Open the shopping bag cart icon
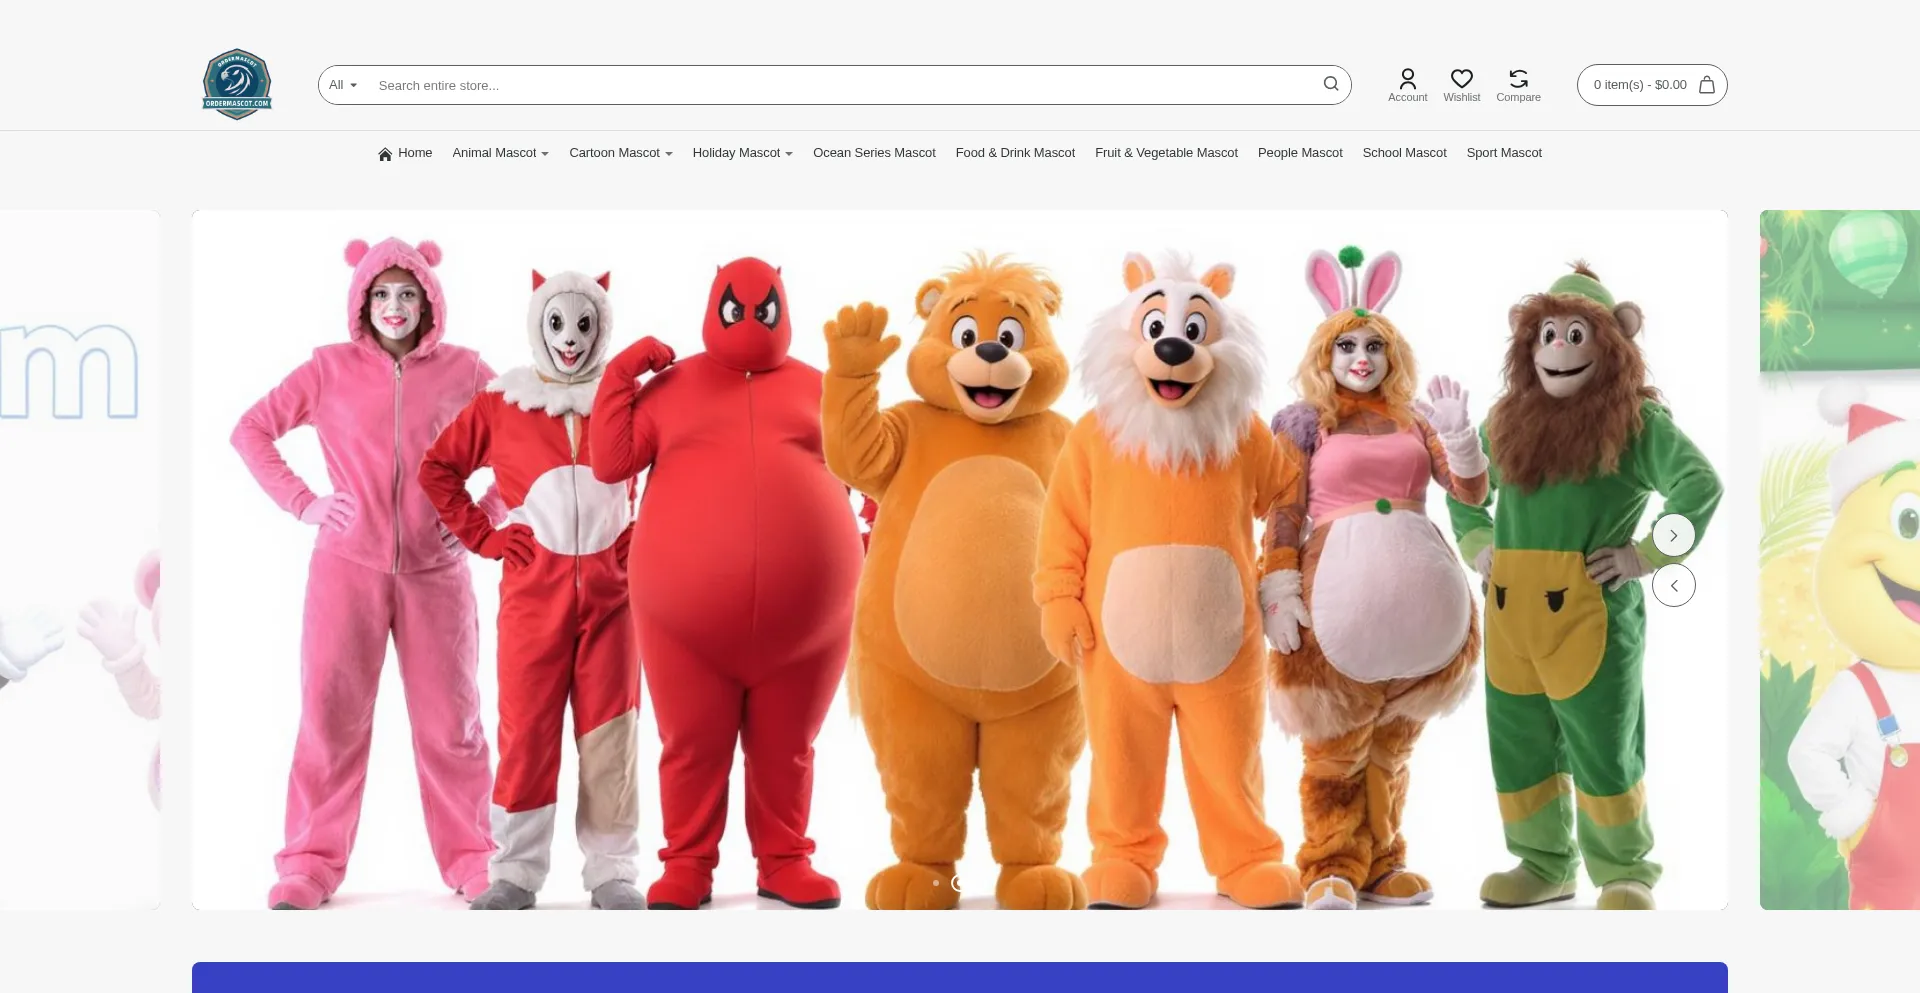The height and width of the screenshot is (993, 1920). [1707, 85]
